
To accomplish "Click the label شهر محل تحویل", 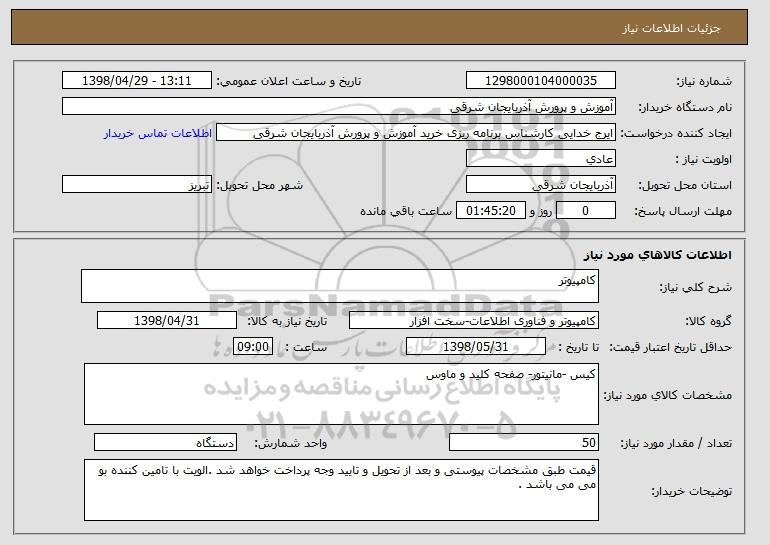I will pos(260,186).
